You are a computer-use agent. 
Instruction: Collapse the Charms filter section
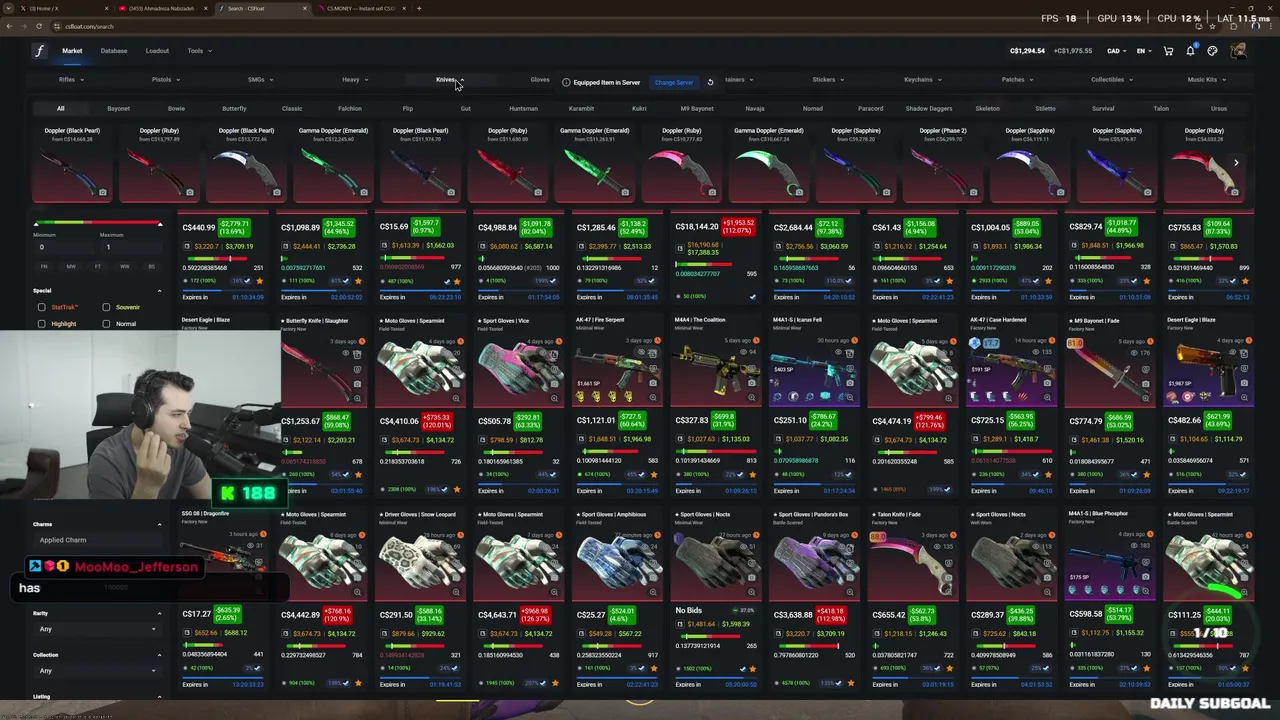coord(159,524)
